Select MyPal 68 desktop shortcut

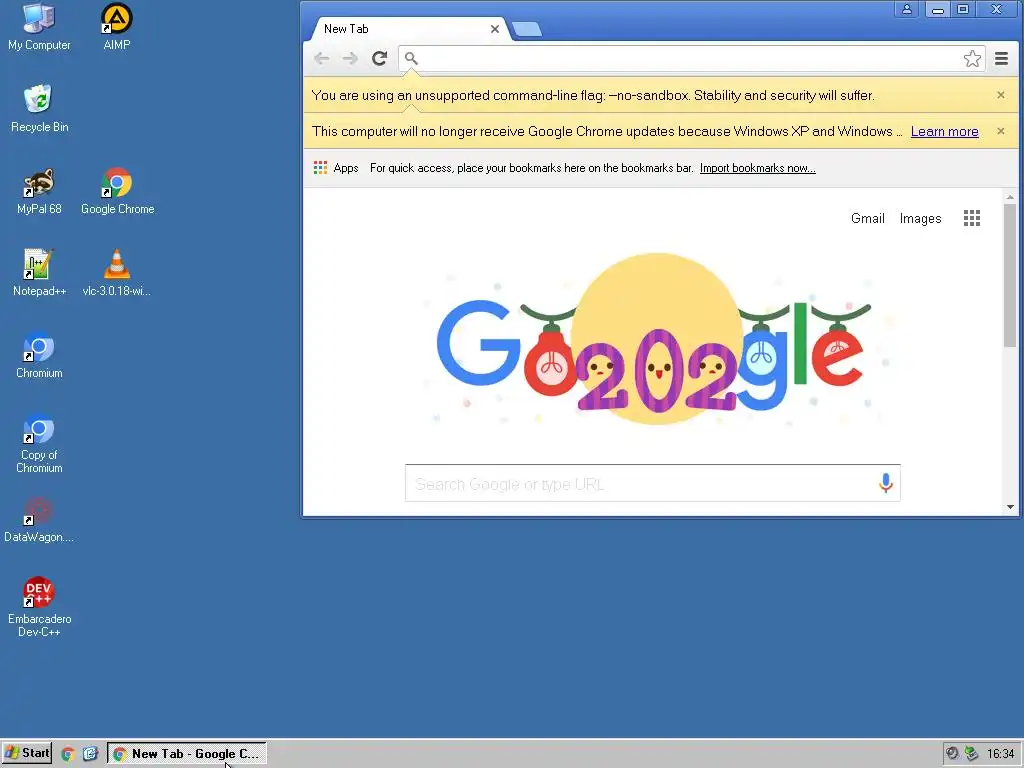pos(39,191)
